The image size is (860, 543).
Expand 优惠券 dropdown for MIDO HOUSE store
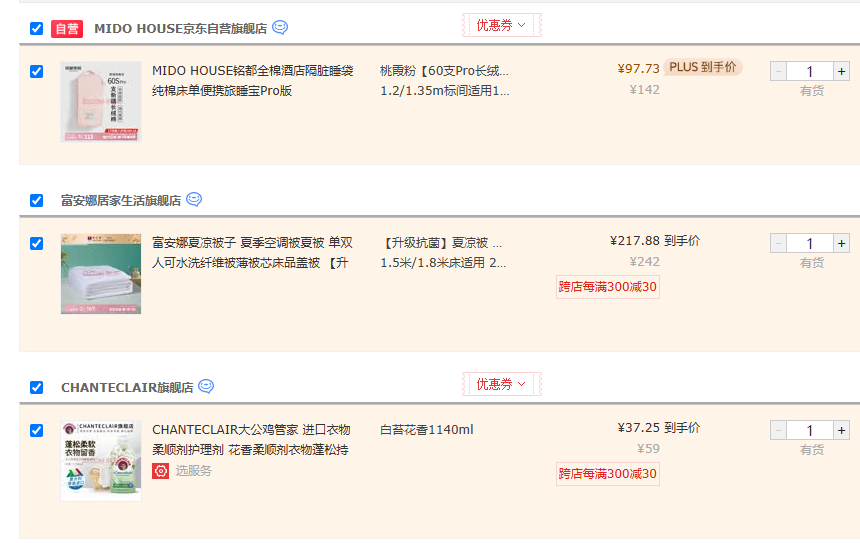[x=502, y=25]
